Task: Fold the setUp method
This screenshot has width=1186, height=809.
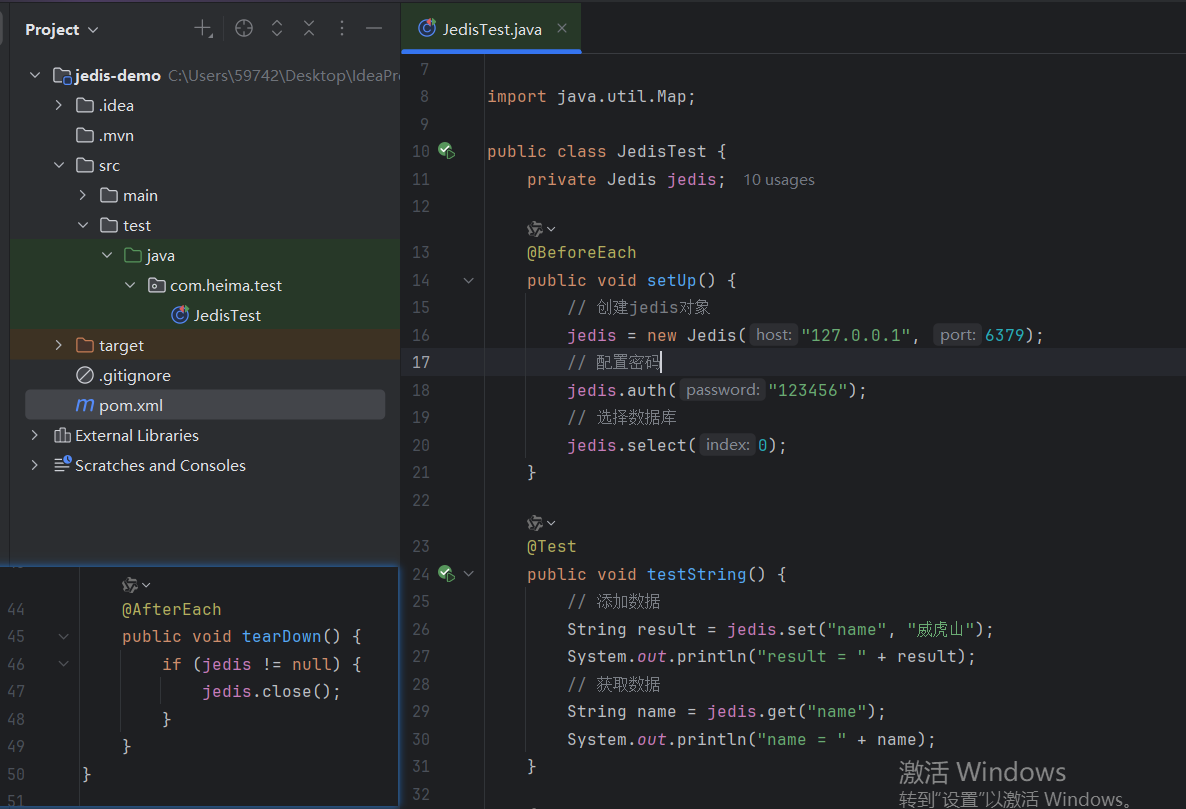Action: [x=469, y=281]
